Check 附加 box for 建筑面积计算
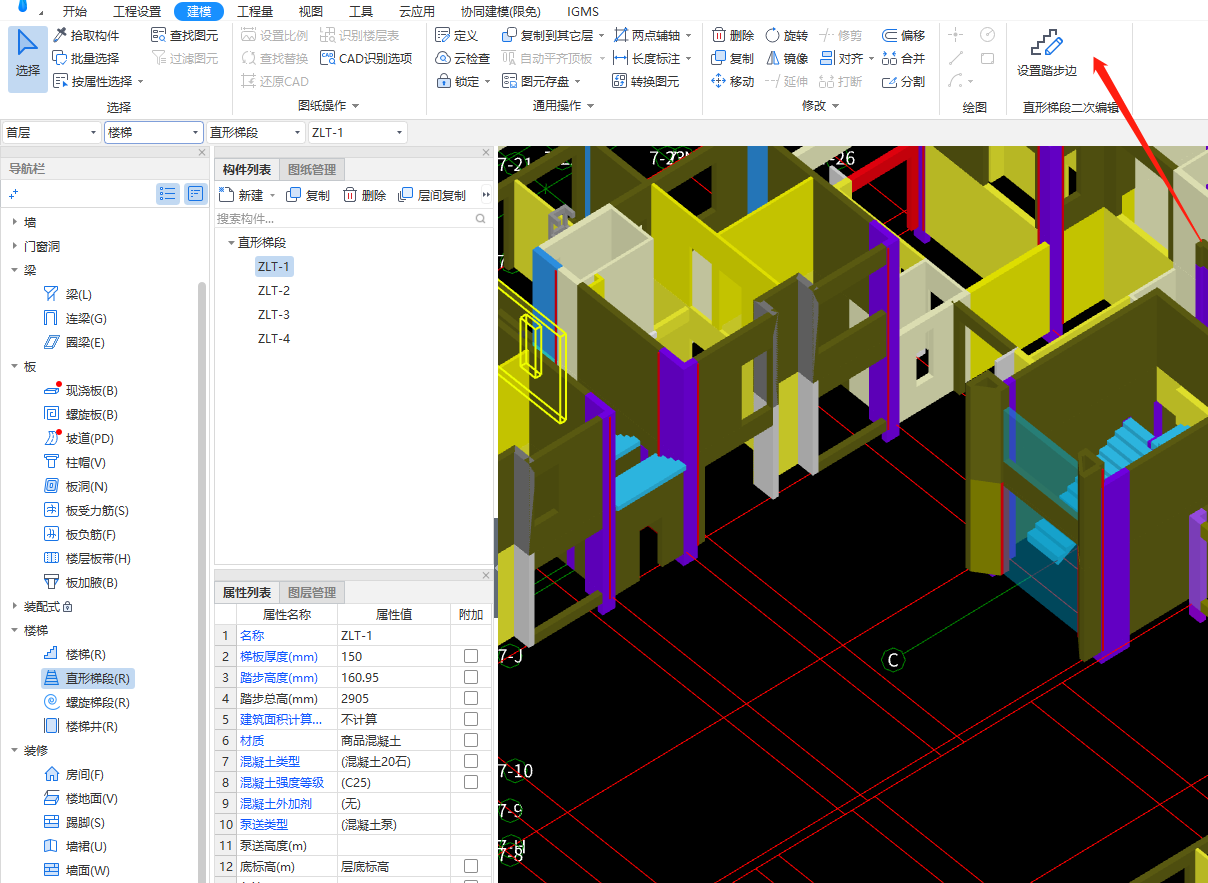1208x883 pixels. point(471,719)
